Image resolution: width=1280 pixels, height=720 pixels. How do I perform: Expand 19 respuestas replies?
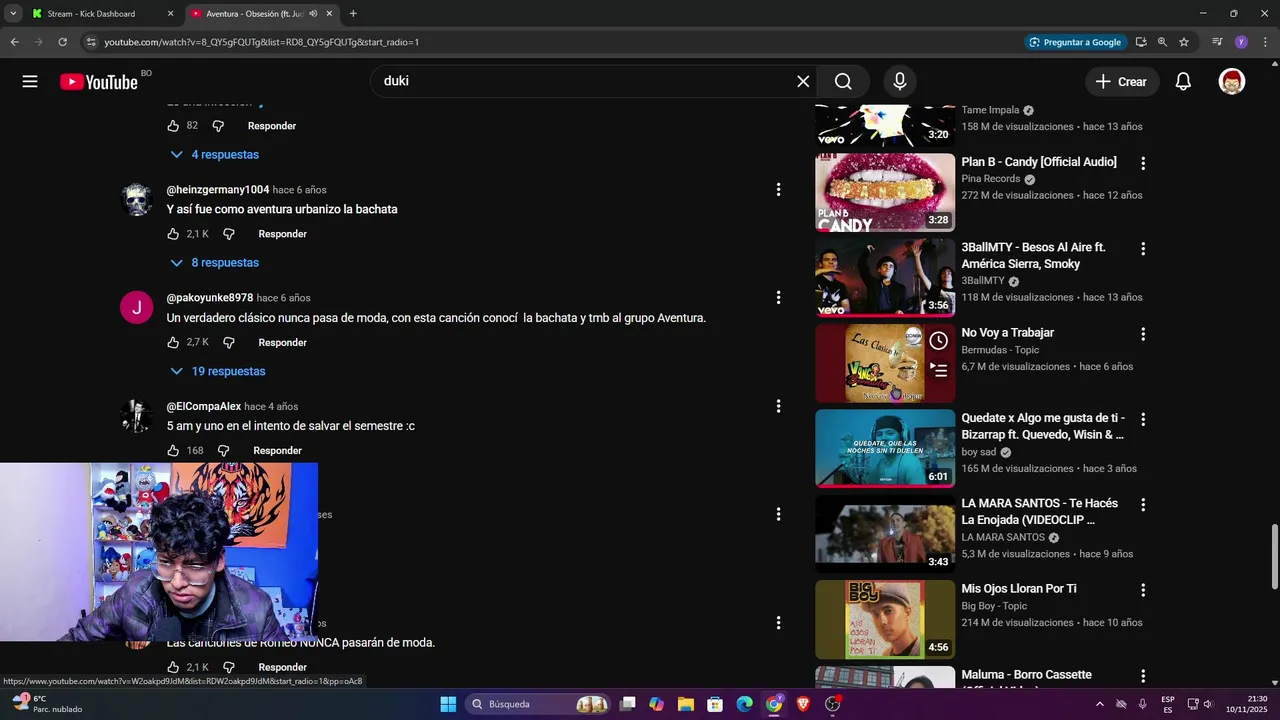(217, 371)
